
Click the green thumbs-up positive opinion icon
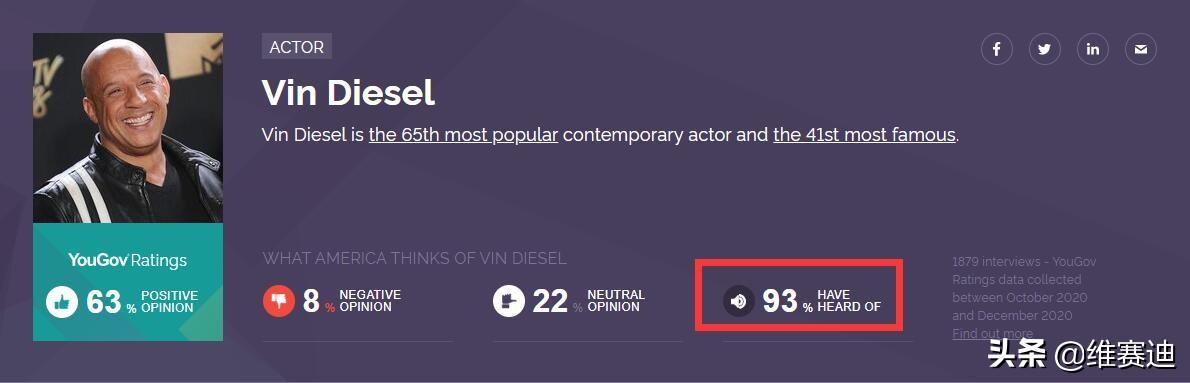(61, 302)
